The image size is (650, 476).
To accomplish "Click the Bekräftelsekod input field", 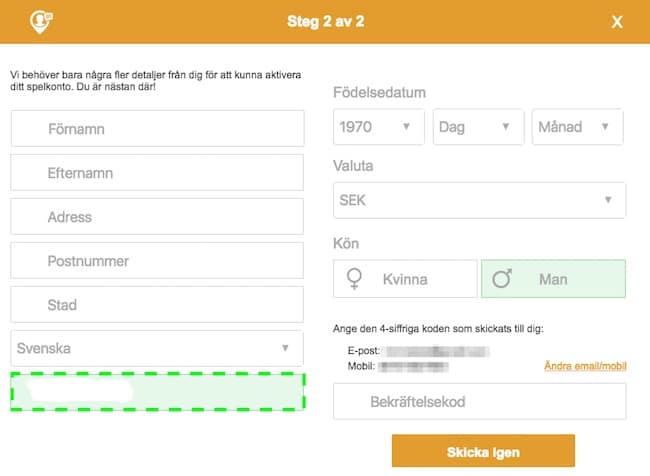I will point(479,402).
